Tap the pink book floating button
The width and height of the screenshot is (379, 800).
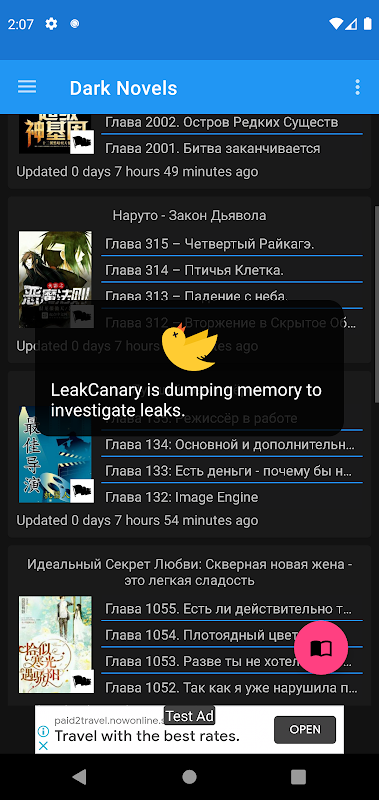(321, 648)
